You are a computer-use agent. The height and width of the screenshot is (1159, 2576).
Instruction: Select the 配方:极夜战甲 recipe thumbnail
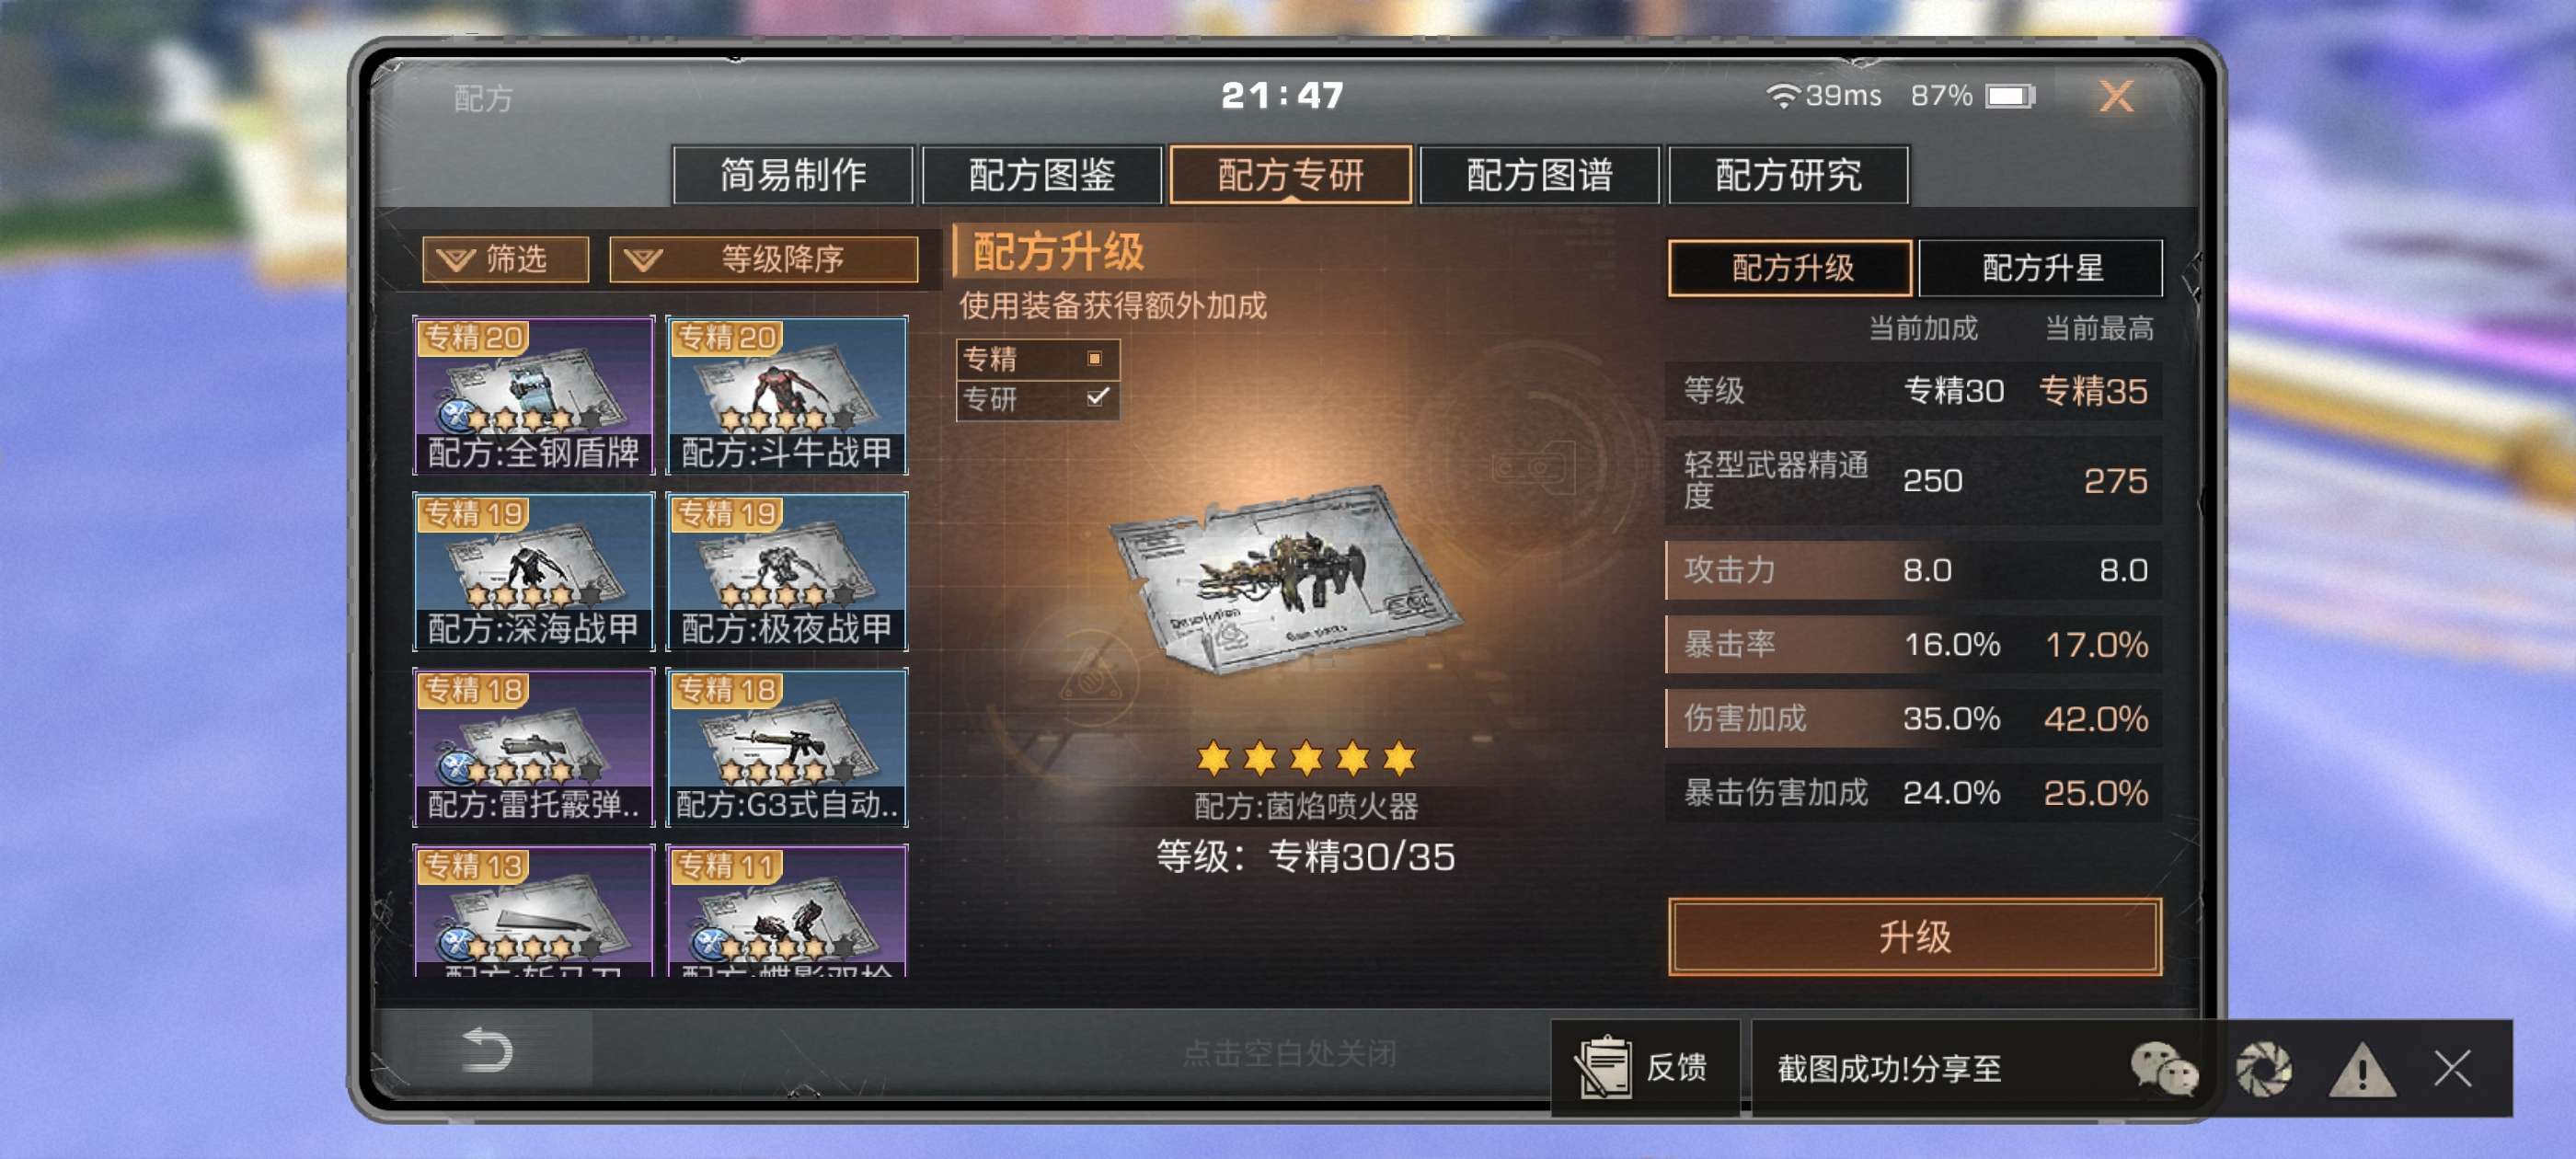787,571
